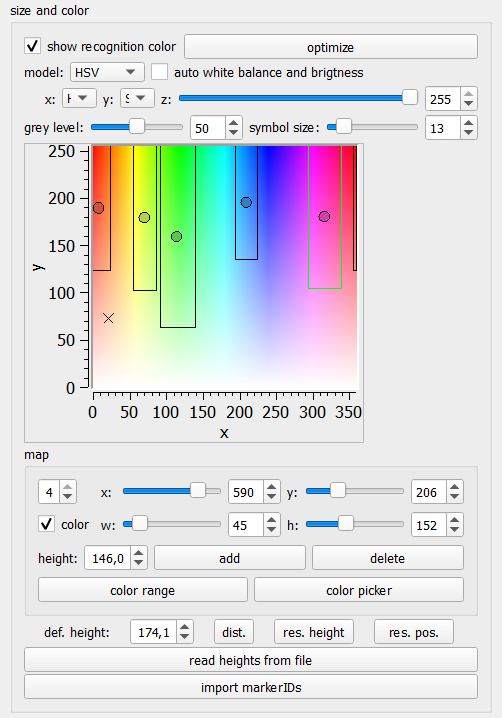The image size is (502, 718).
Task: Select the green circle marker in plot
Action: click(176, 236)
